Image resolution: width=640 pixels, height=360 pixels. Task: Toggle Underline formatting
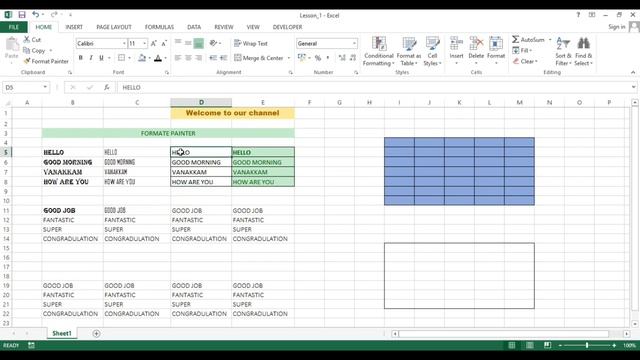101,58
